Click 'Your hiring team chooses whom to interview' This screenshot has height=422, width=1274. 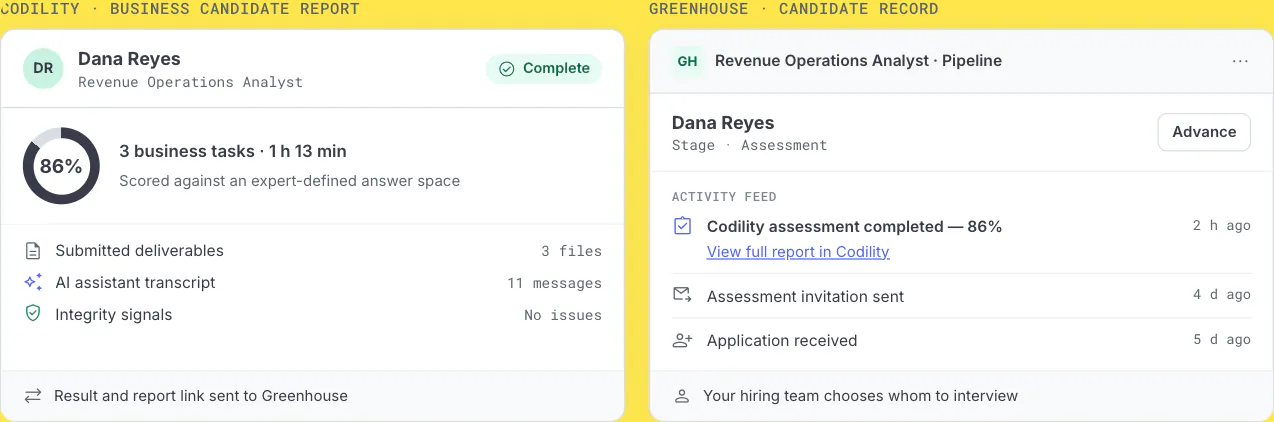(x=860, y=396)
